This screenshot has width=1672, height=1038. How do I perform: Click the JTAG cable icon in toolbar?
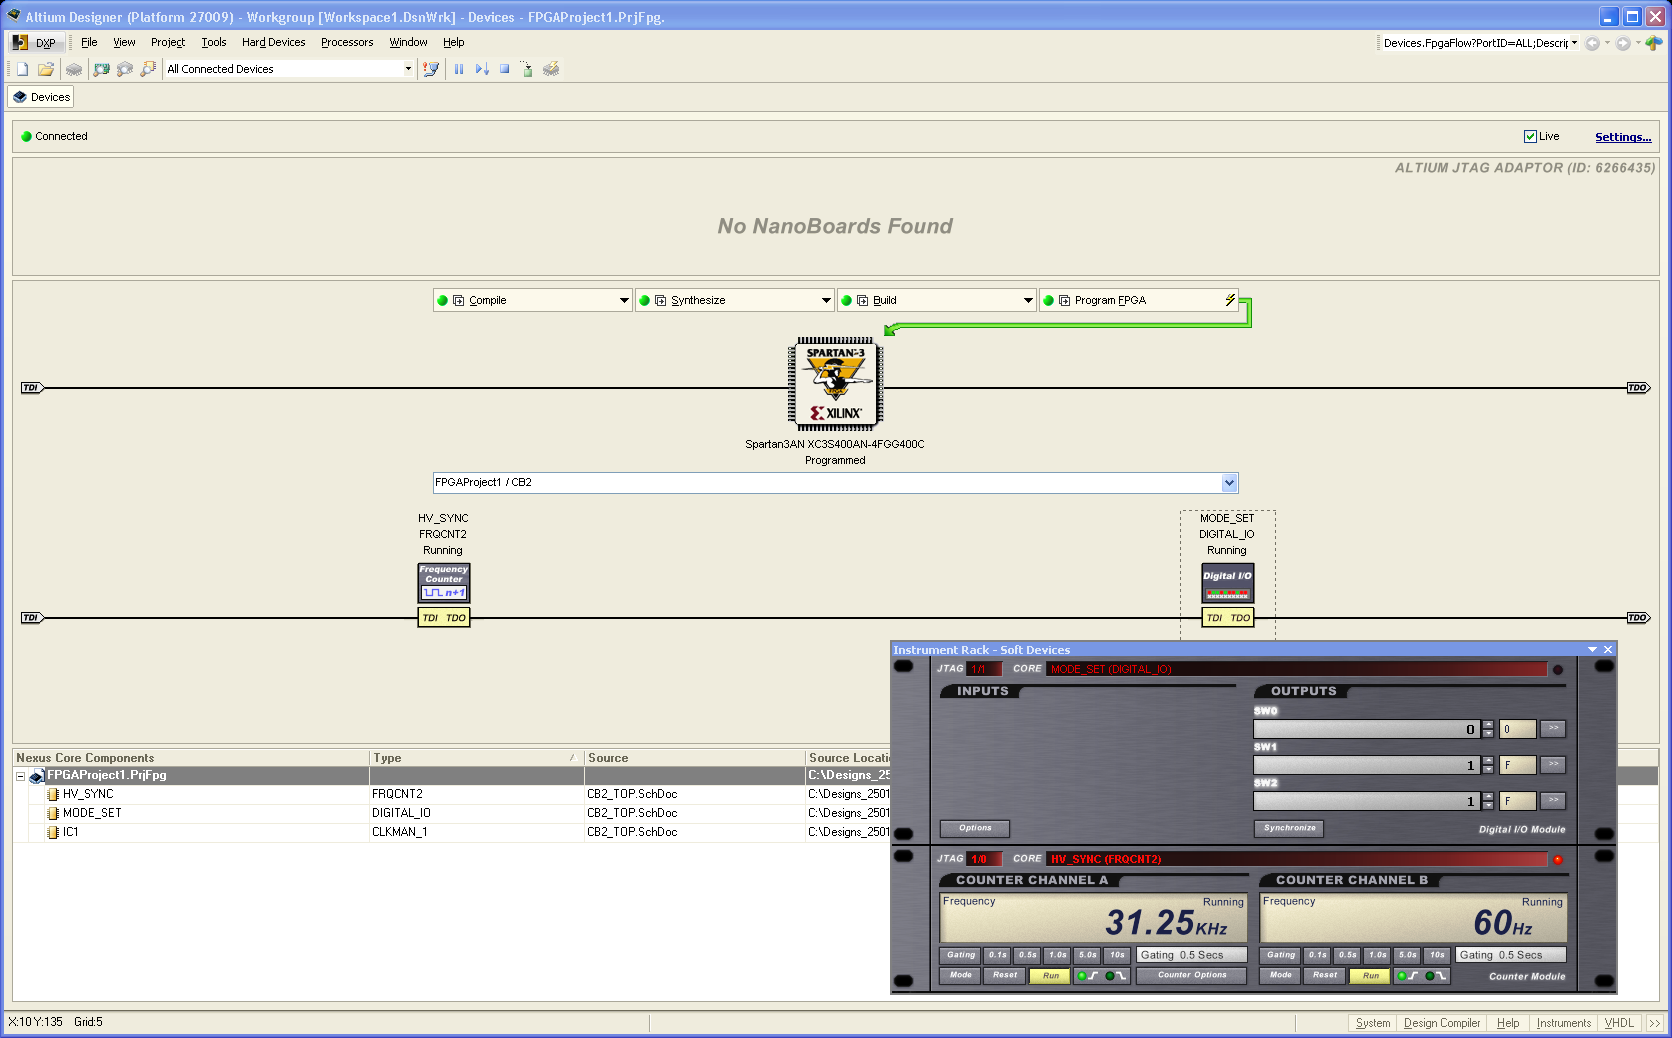(x=431, y=69)
